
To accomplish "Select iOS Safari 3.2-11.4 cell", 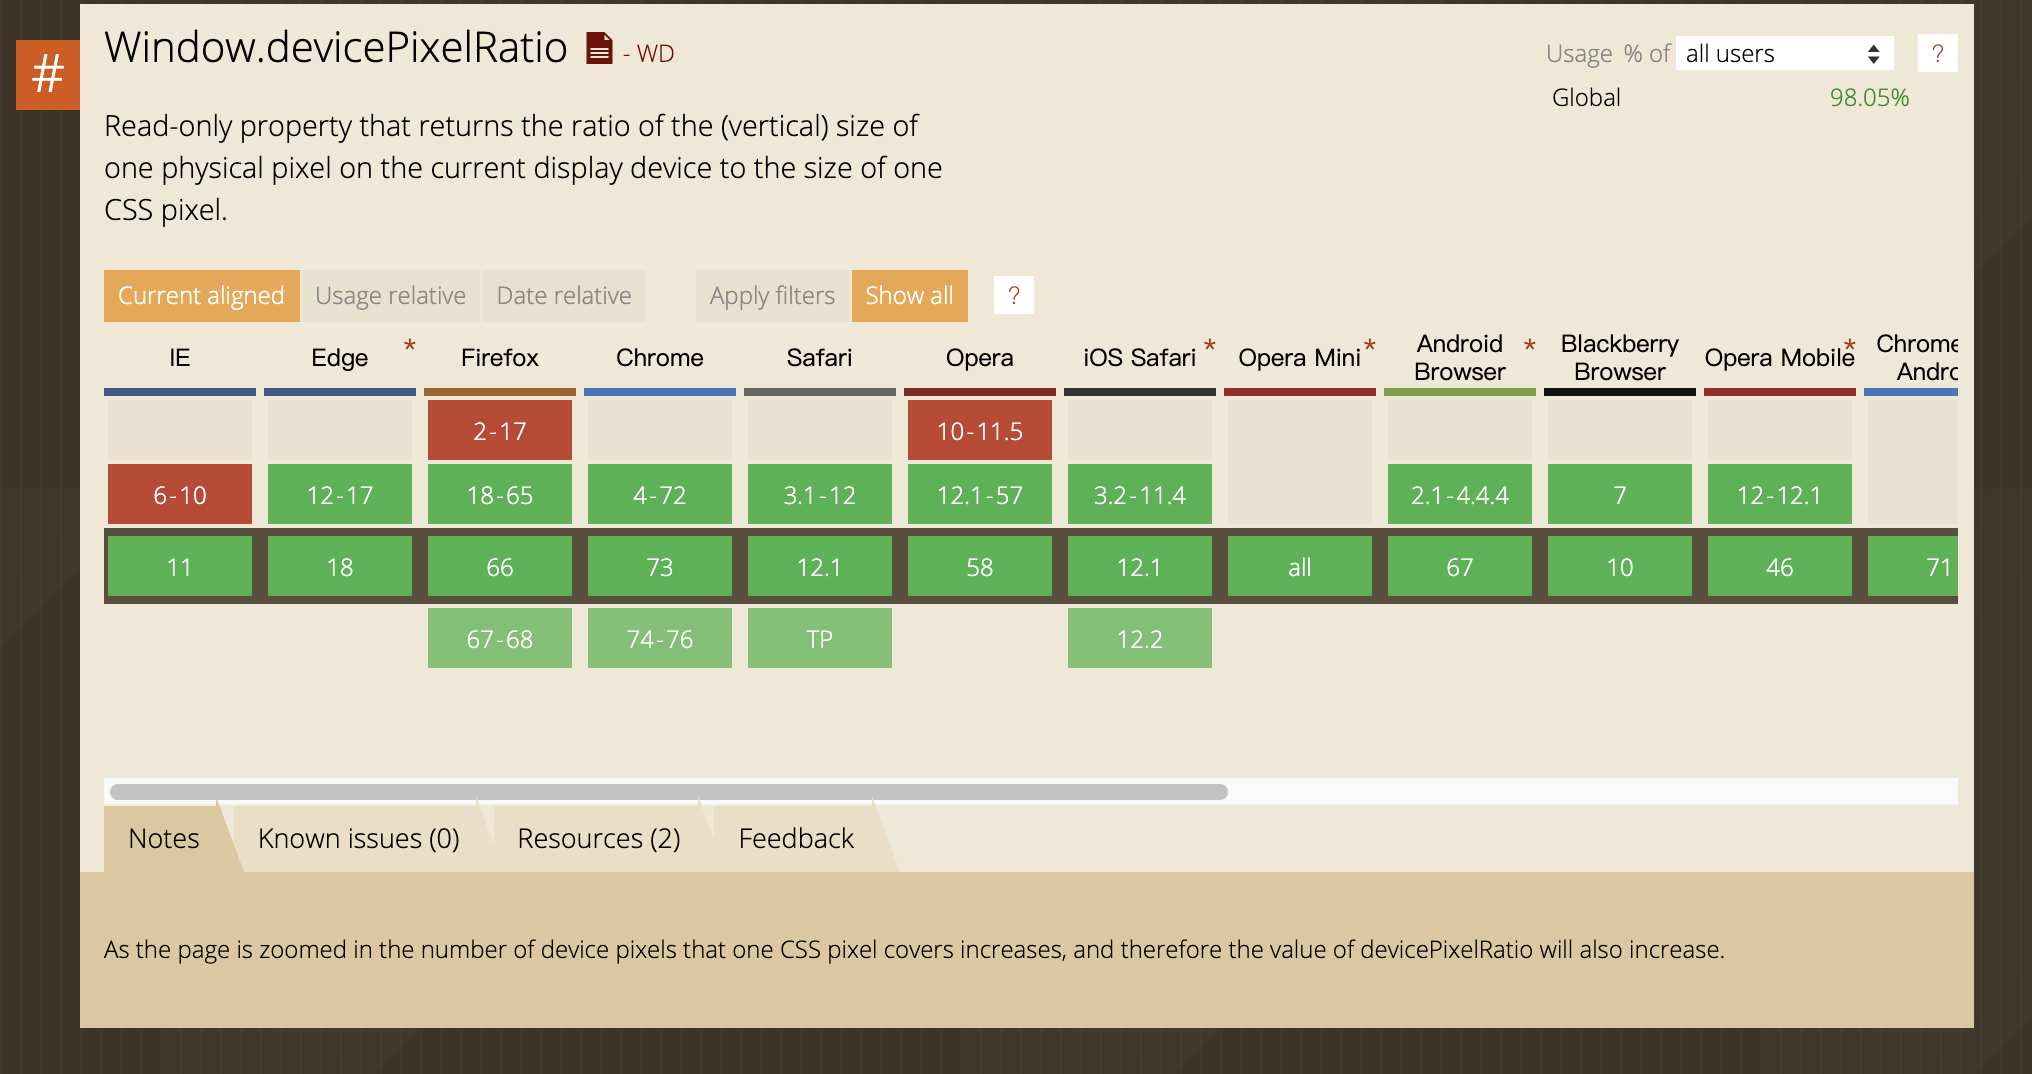I will (1140, 494).
